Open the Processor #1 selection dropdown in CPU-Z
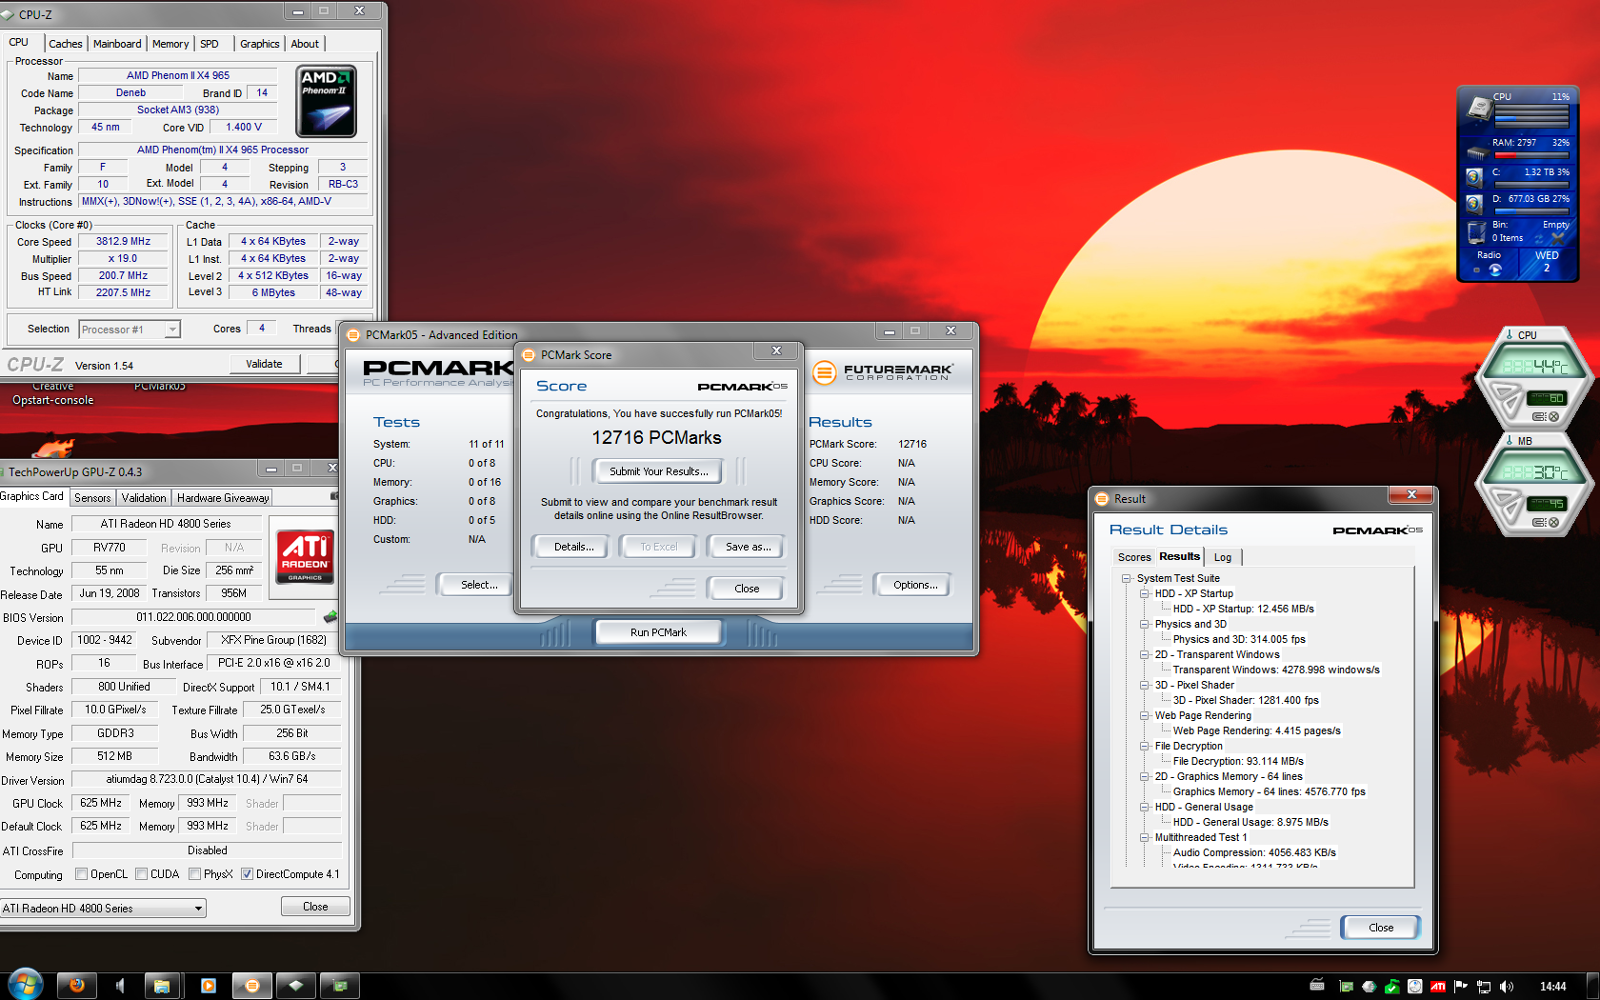 [130, 329]
